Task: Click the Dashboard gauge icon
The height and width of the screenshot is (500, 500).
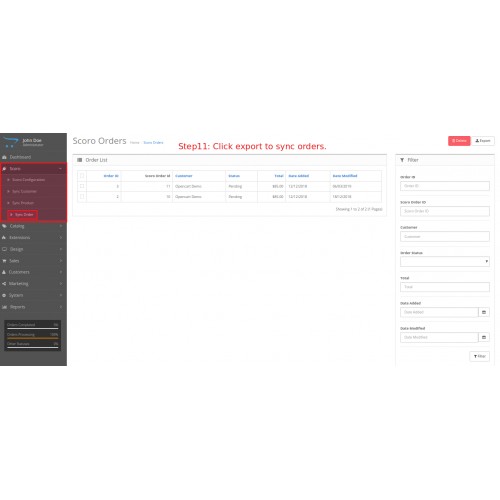Action: click(x=4, y=157)
